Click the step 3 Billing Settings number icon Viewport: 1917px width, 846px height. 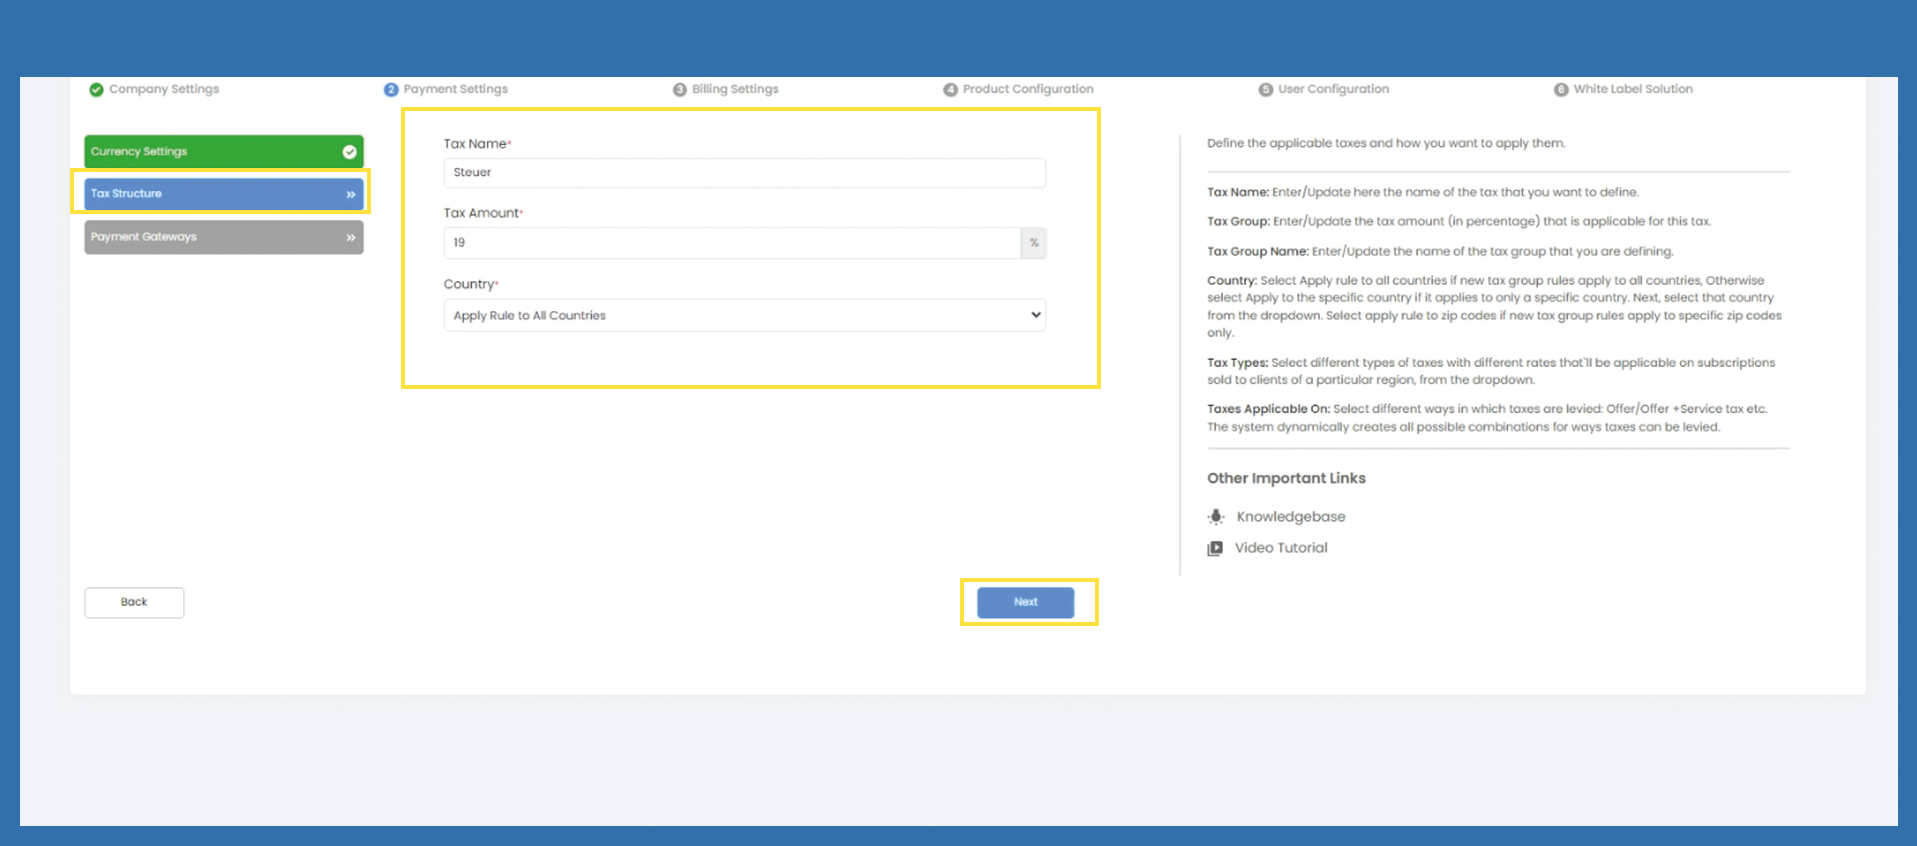click(x=680, y=90)
